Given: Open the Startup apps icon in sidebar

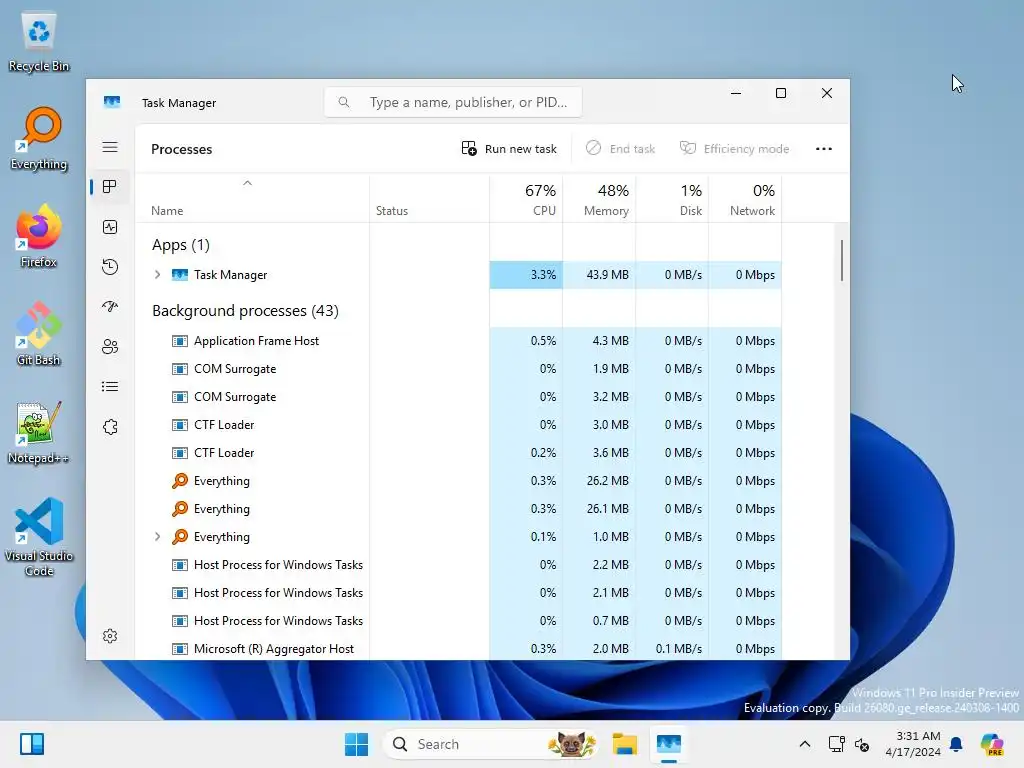Looking at the screenshot, I should (x=110, y=306).
